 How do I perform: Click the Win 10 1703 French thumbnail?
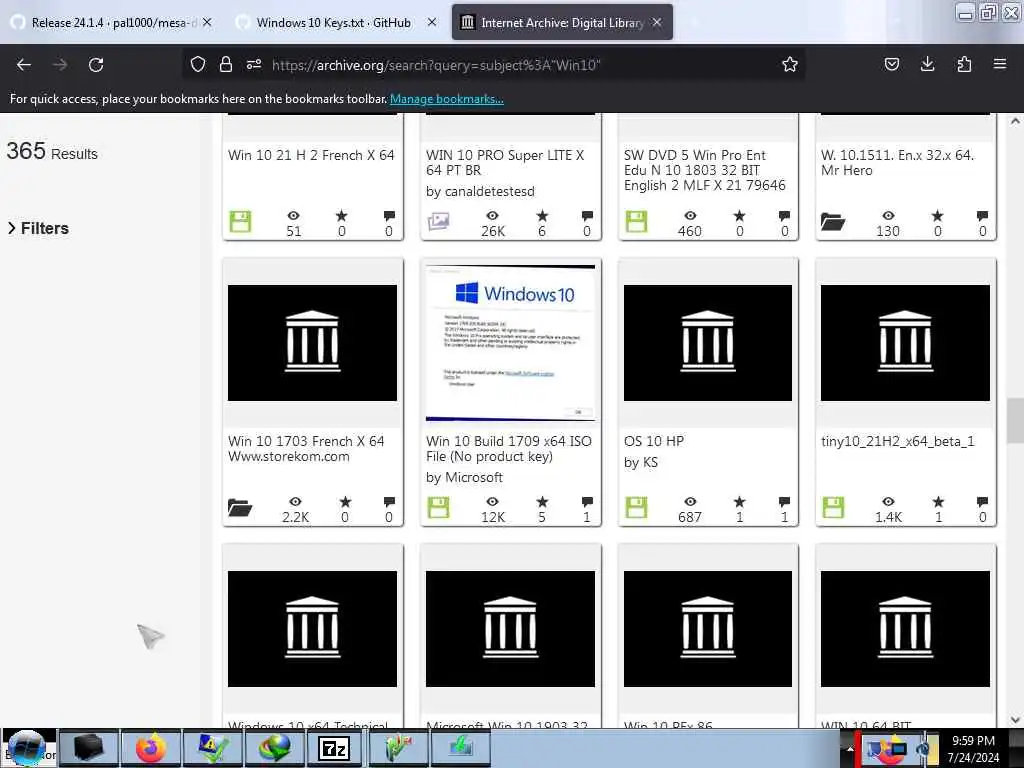pyautogui.click(x=312, y=343)
